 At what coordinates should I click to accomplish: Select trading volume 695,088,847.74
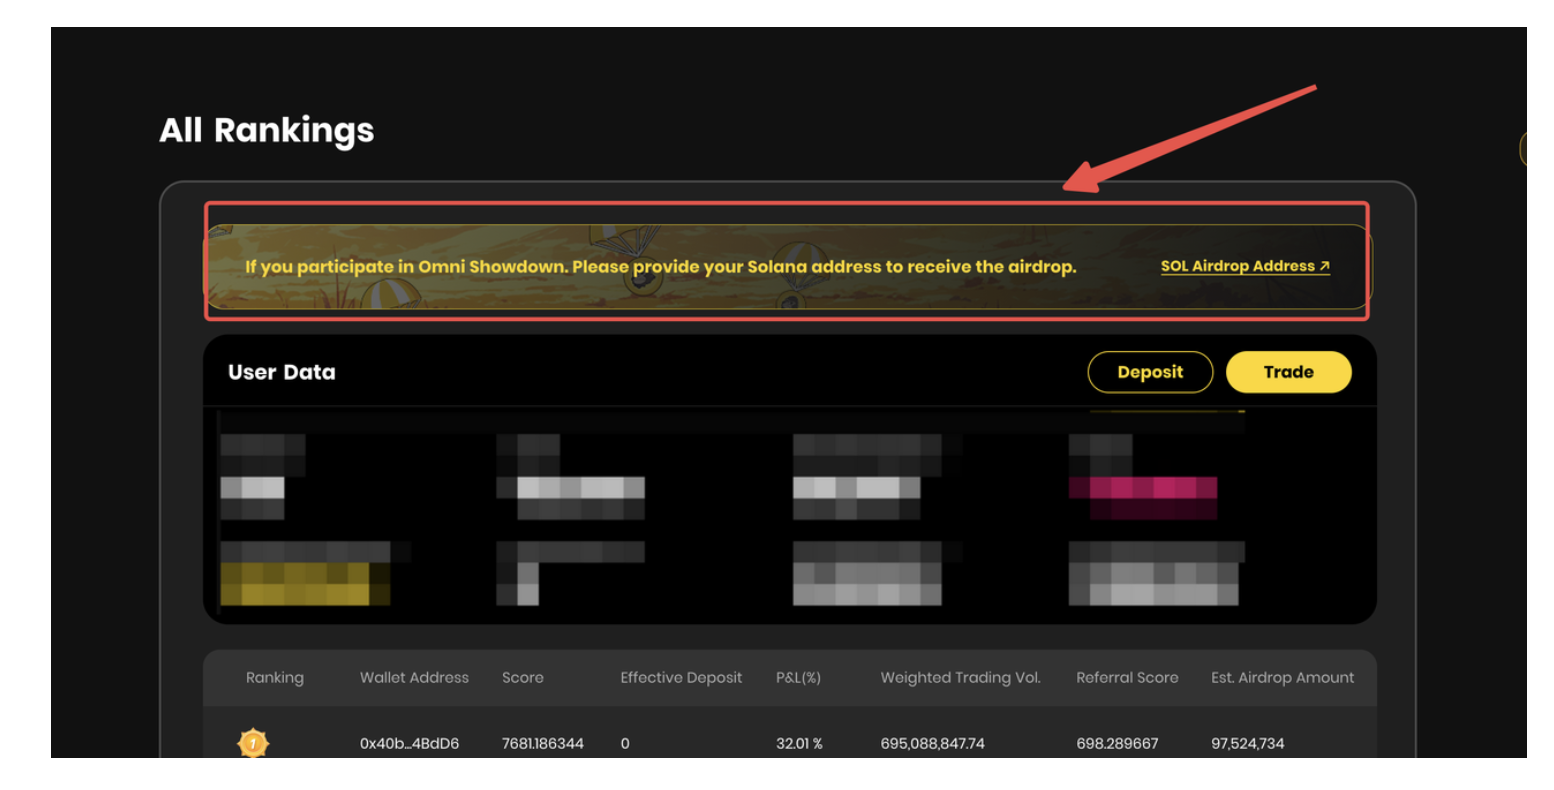point(932,743)
